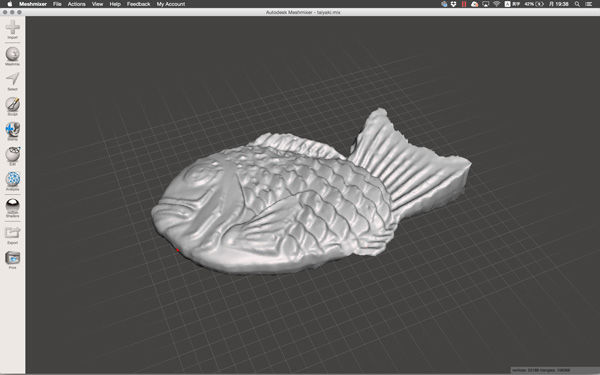The width and height of the screenshot is (600, 375).
Task: Open the Actions menu
Action: (x=77, y=4)
